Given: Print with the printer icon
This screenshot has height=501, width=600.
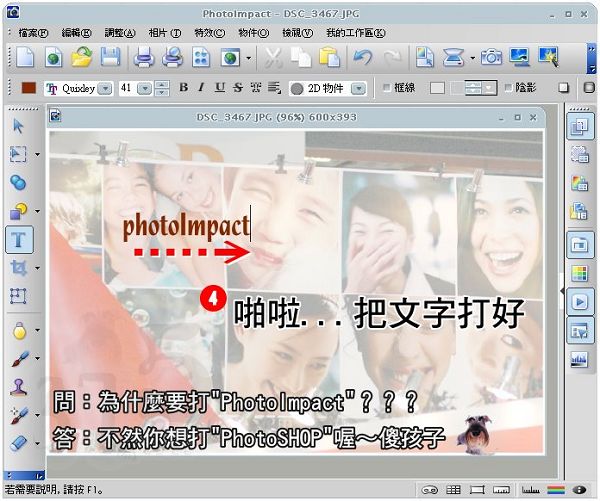Looking at the screenshot, I should click(143, 58).
